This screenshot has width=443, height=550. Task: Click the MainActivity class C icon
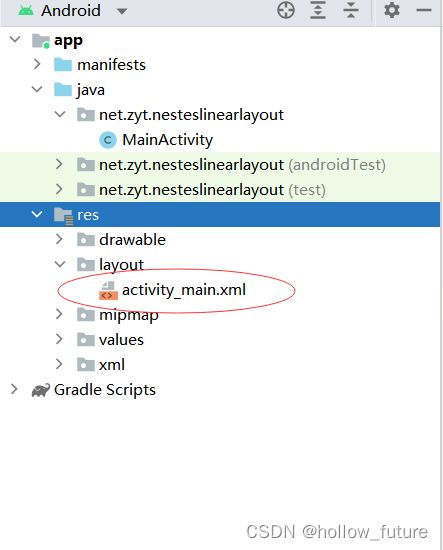pos(108,140)
